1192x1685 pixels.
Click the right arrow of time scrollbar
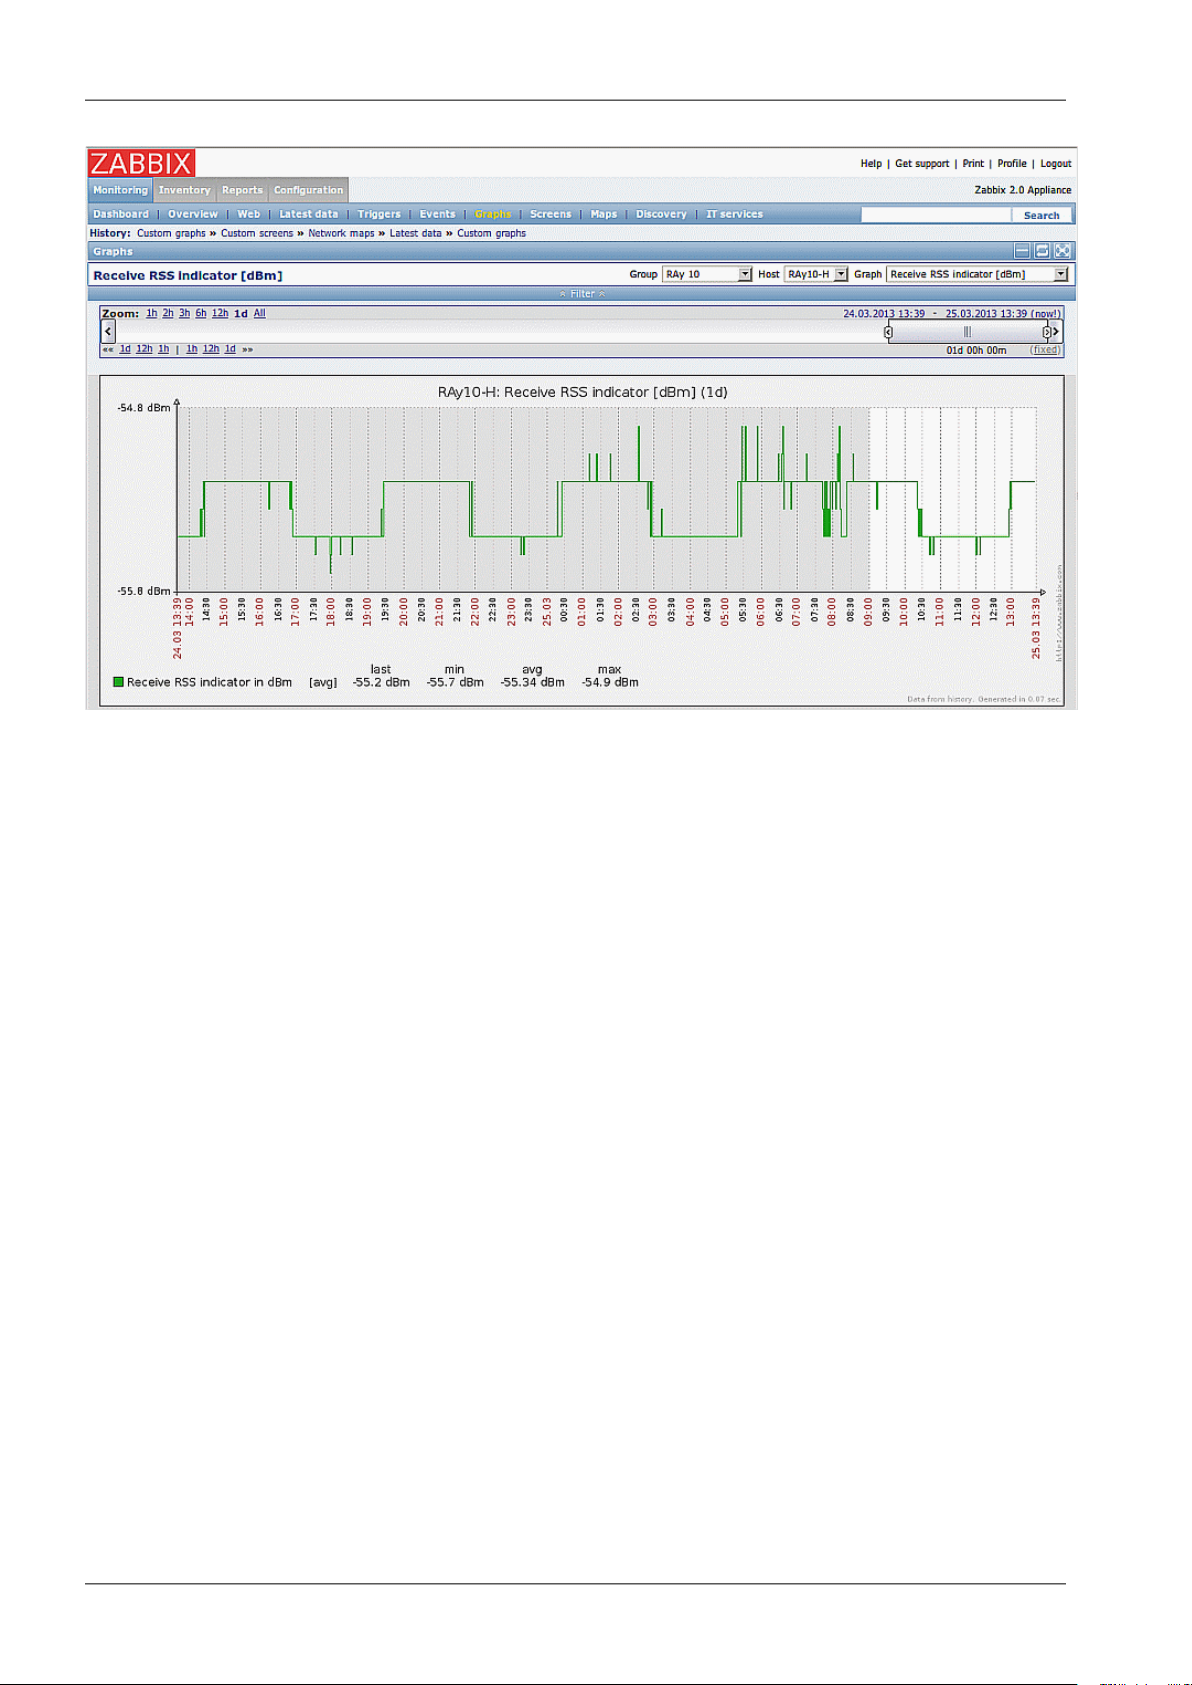coord(1056,331)
